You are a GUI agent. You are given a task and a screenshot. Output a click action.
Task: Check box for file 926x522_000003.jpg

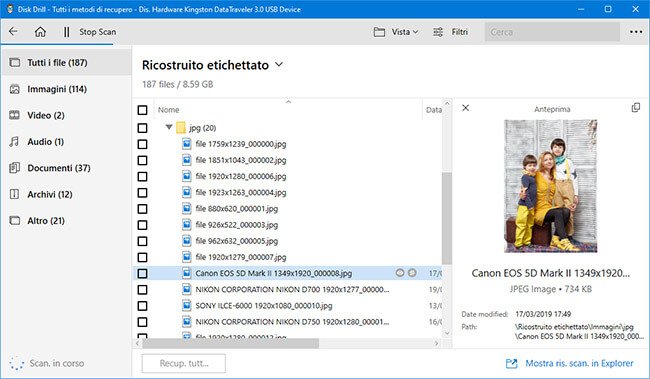[142, 225]
